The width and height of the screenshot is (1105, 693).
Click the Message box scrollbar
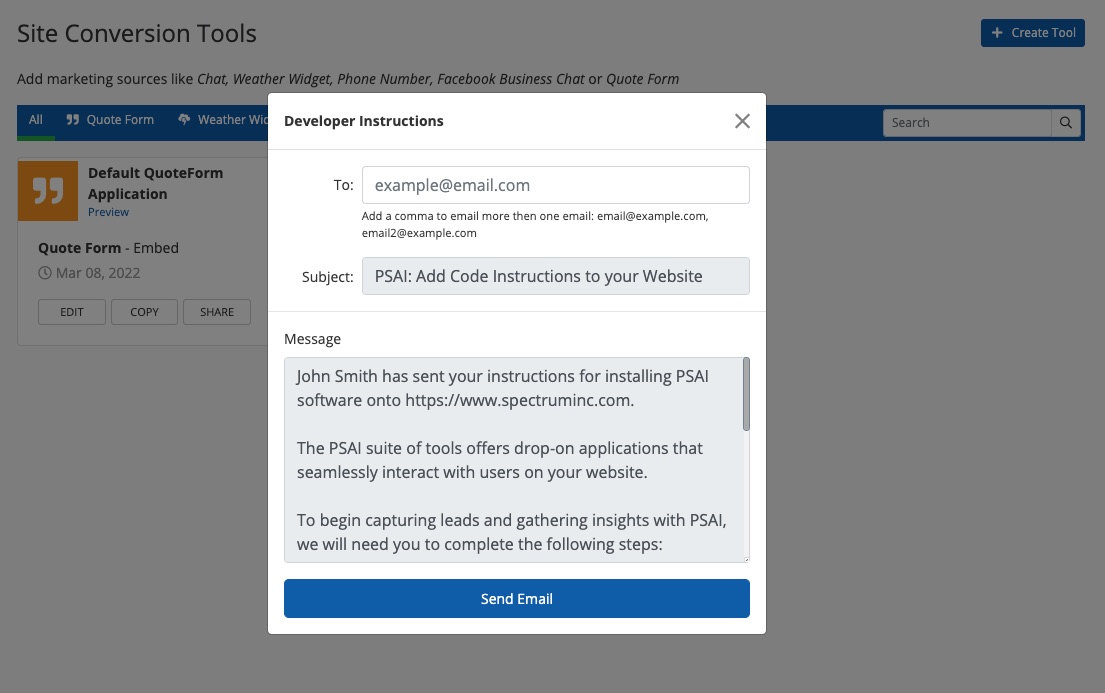tap(746, 395)
